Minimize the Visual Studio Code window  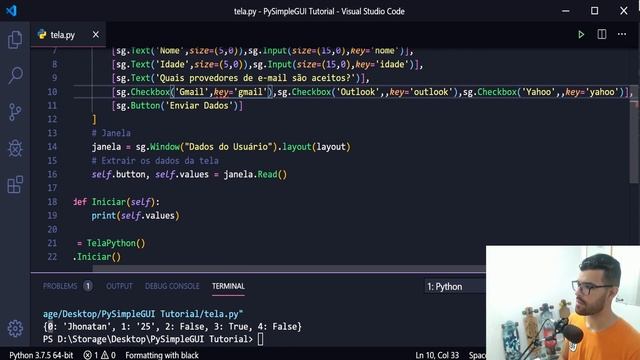tap(566, 11)
